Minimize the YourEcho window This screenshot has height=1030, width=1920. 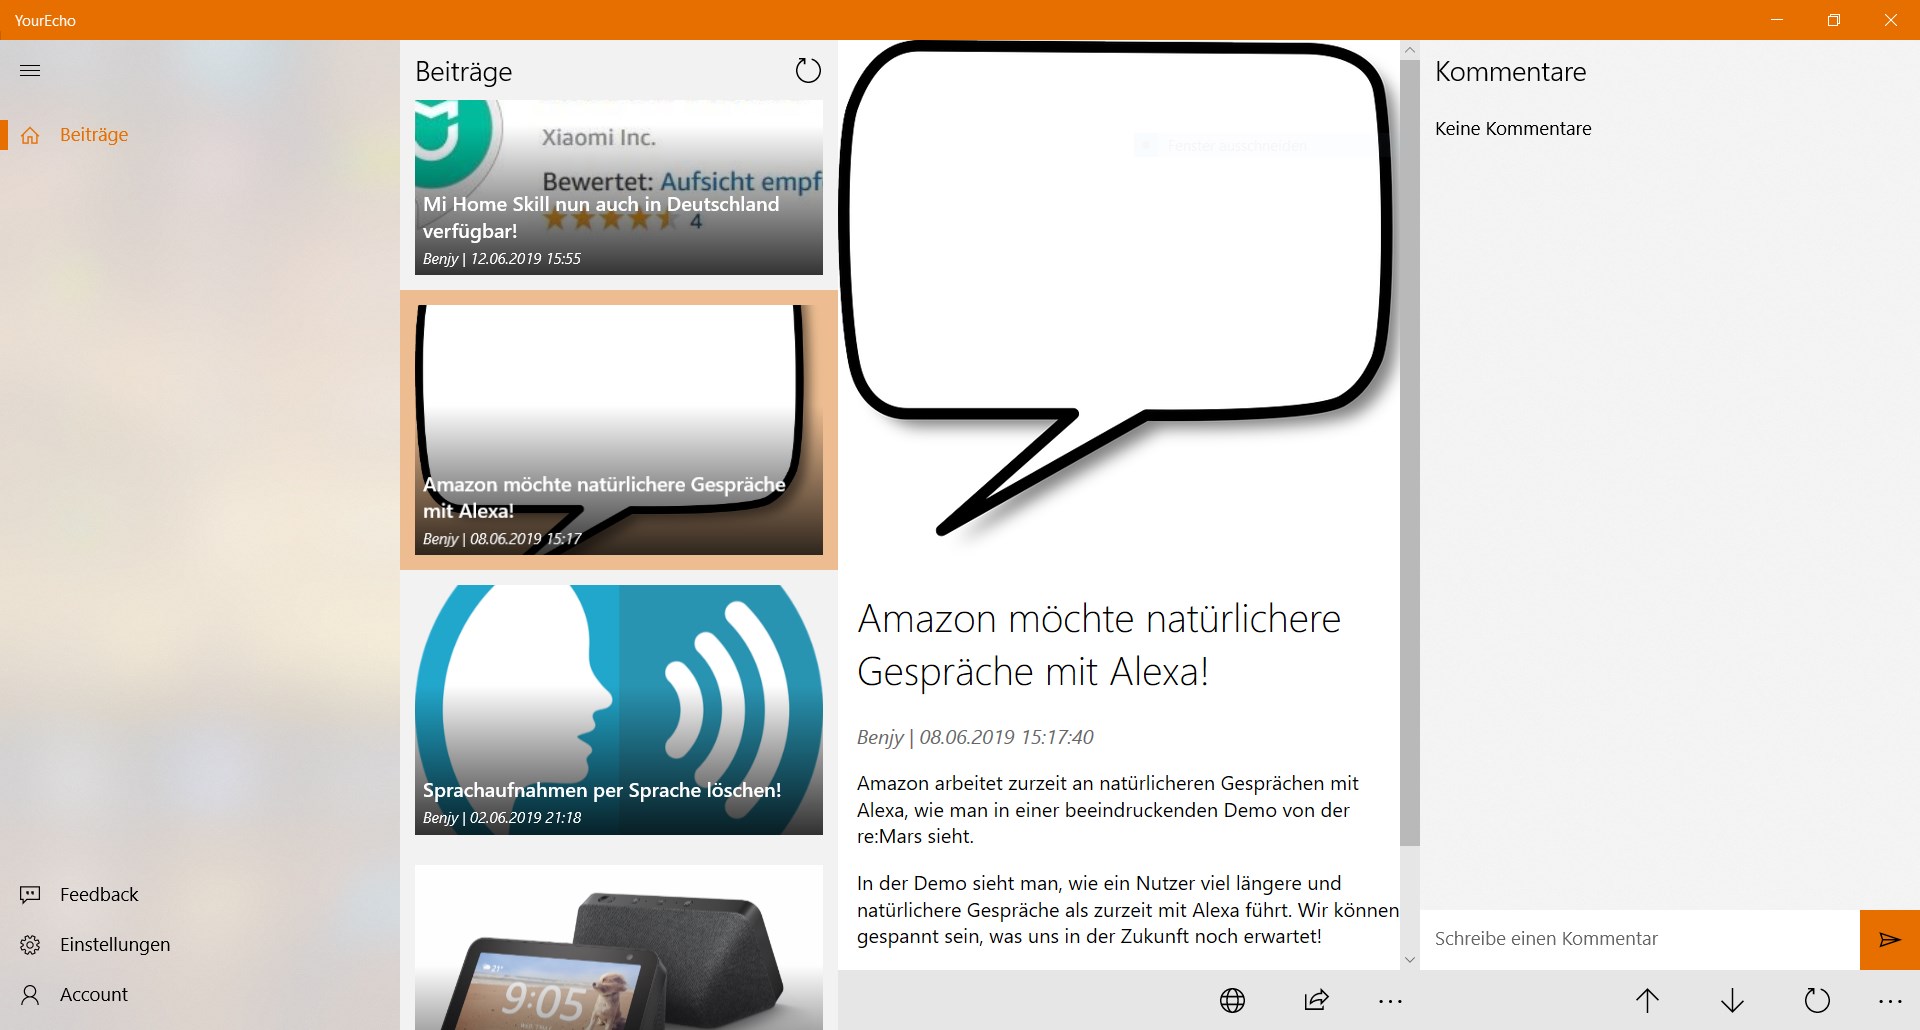1777,20
